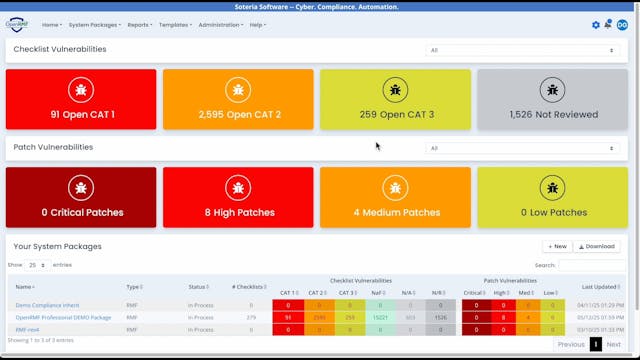Sort by the N/A column header

click(x=408, y=293)
